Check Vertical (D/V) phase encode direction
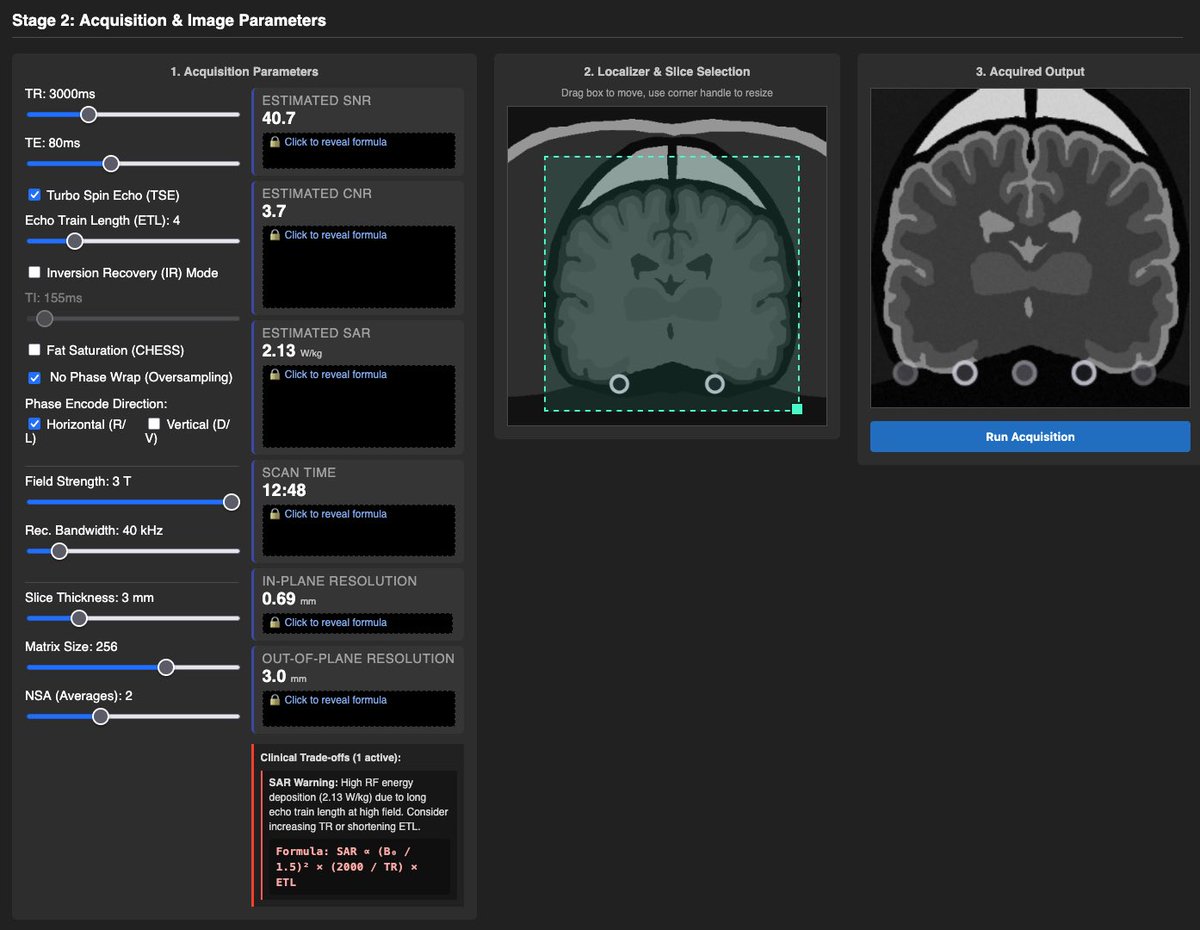 coord(154,424)
